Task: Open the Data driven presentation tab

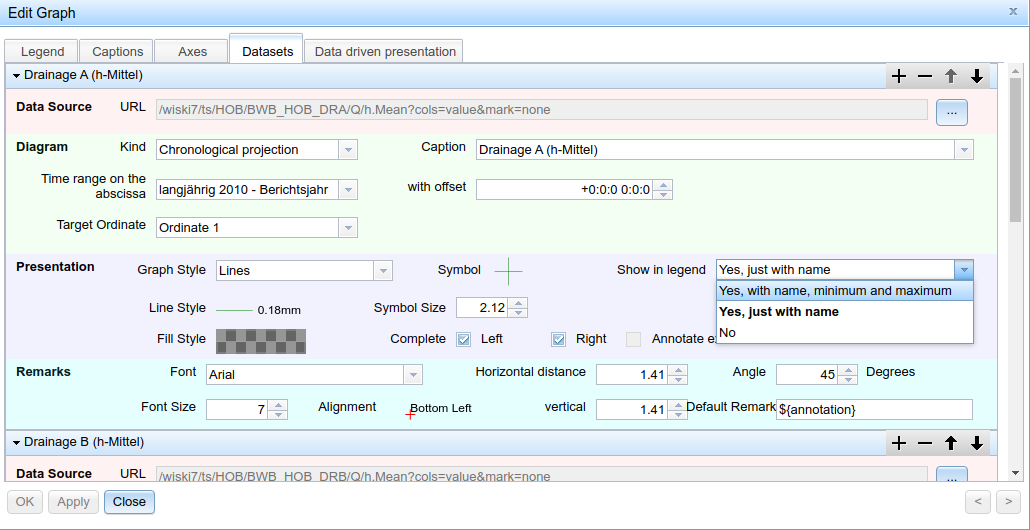Action: click(x=384, y=51)
